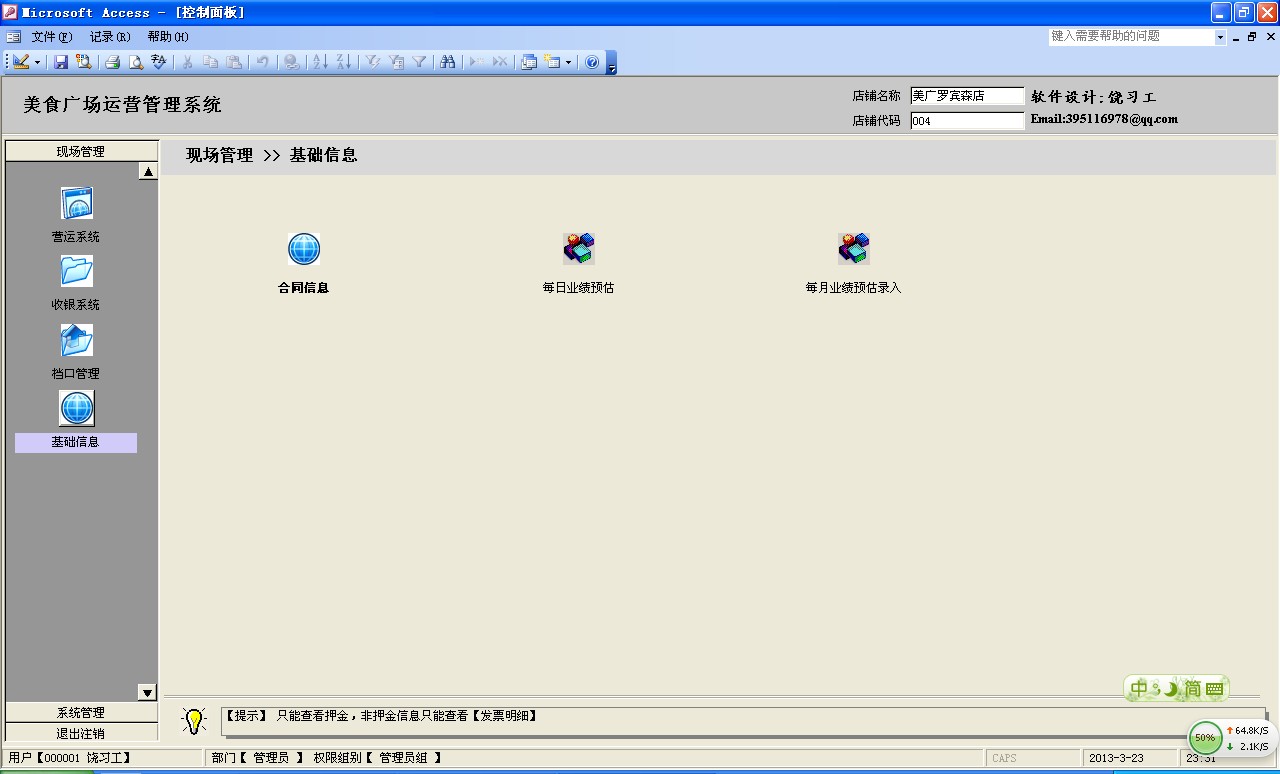Click the 基础信息 highlighted sidebar label
This screenshot has height=774, width=1280.
click(76, 442)
